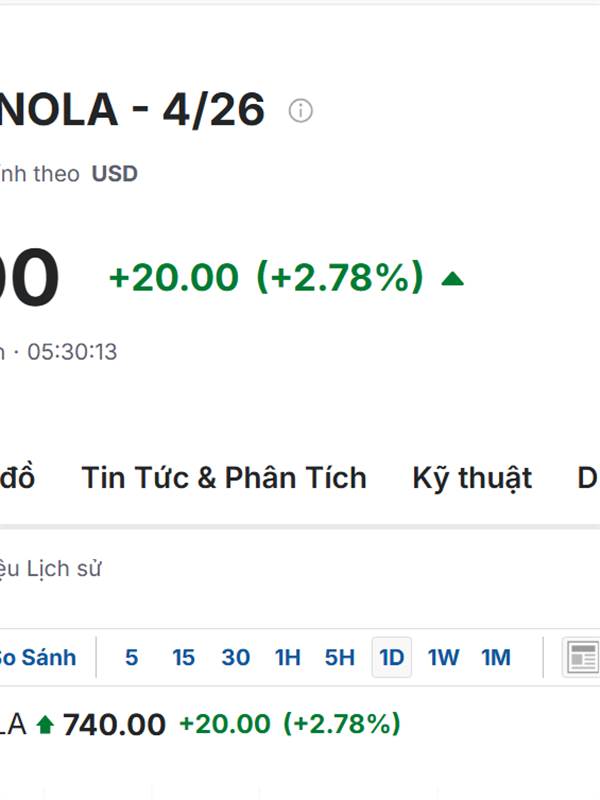Select the 15-minute chart interval

pyautogui.click(x=183, y=657)
